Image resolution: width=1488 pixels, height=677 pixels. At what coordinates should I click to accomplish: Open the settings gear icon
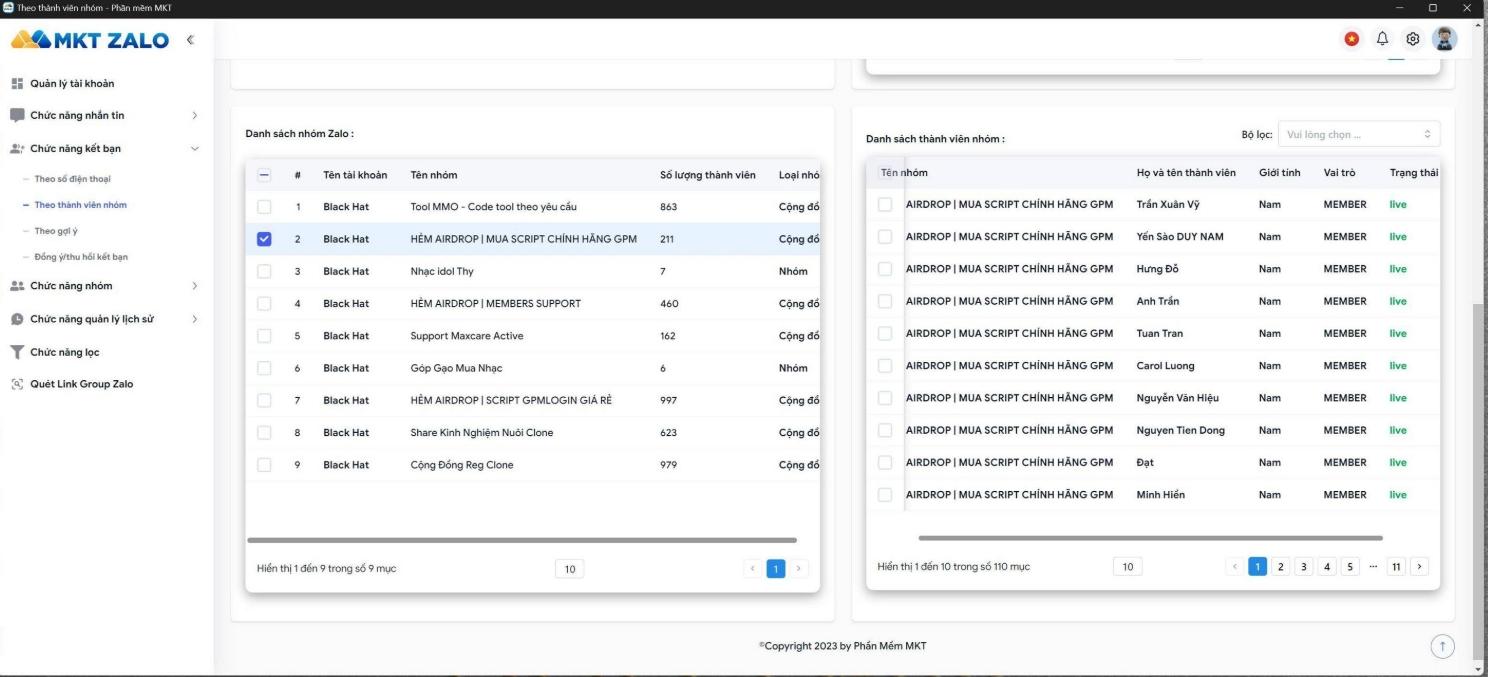[x=1413, y=39]
